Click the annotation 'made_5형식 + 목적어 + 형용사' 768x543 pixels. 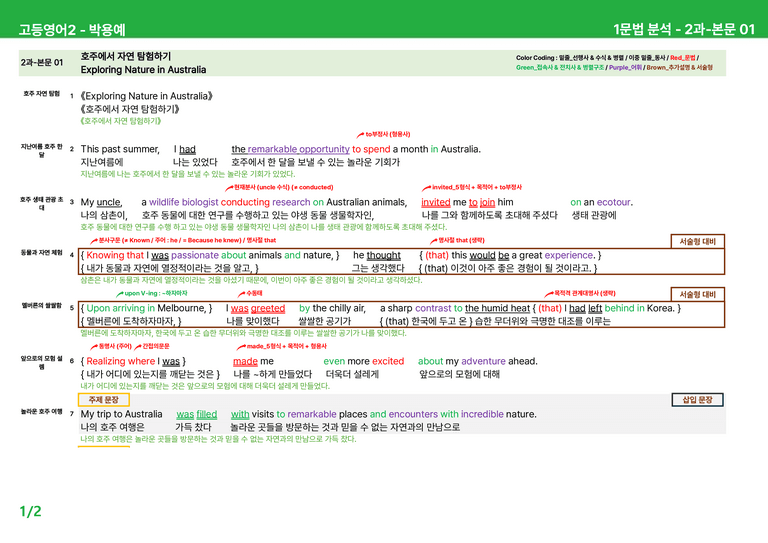coord(286,346)
